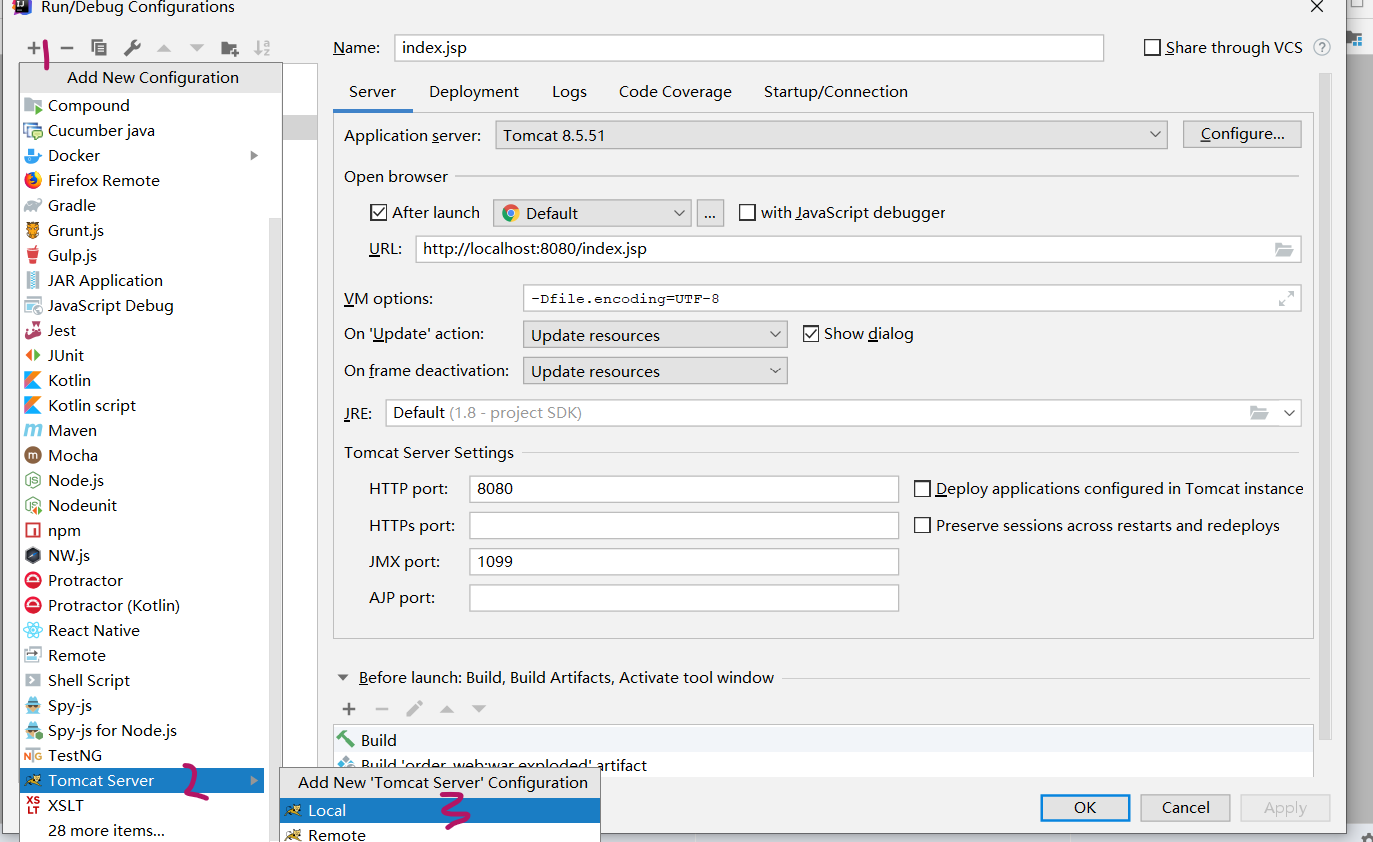Switch to the Deployment tab
Viewport: 1373px width, 842px height.
[x=474, y=91]
